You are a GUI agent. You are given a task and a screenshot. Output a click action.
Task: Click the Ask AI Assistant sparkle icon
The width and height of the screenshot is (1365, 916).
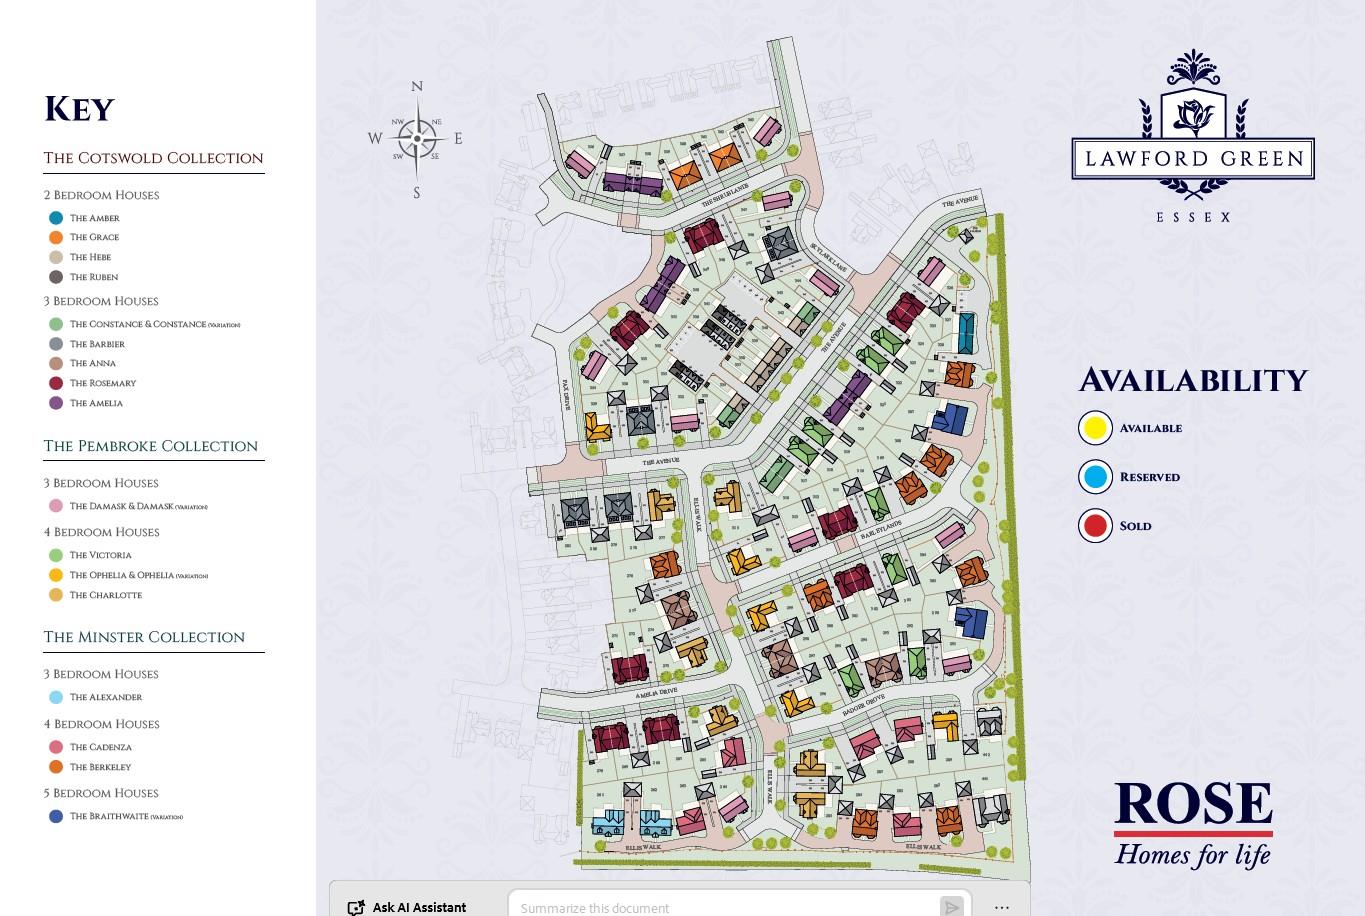click(356, 907)
